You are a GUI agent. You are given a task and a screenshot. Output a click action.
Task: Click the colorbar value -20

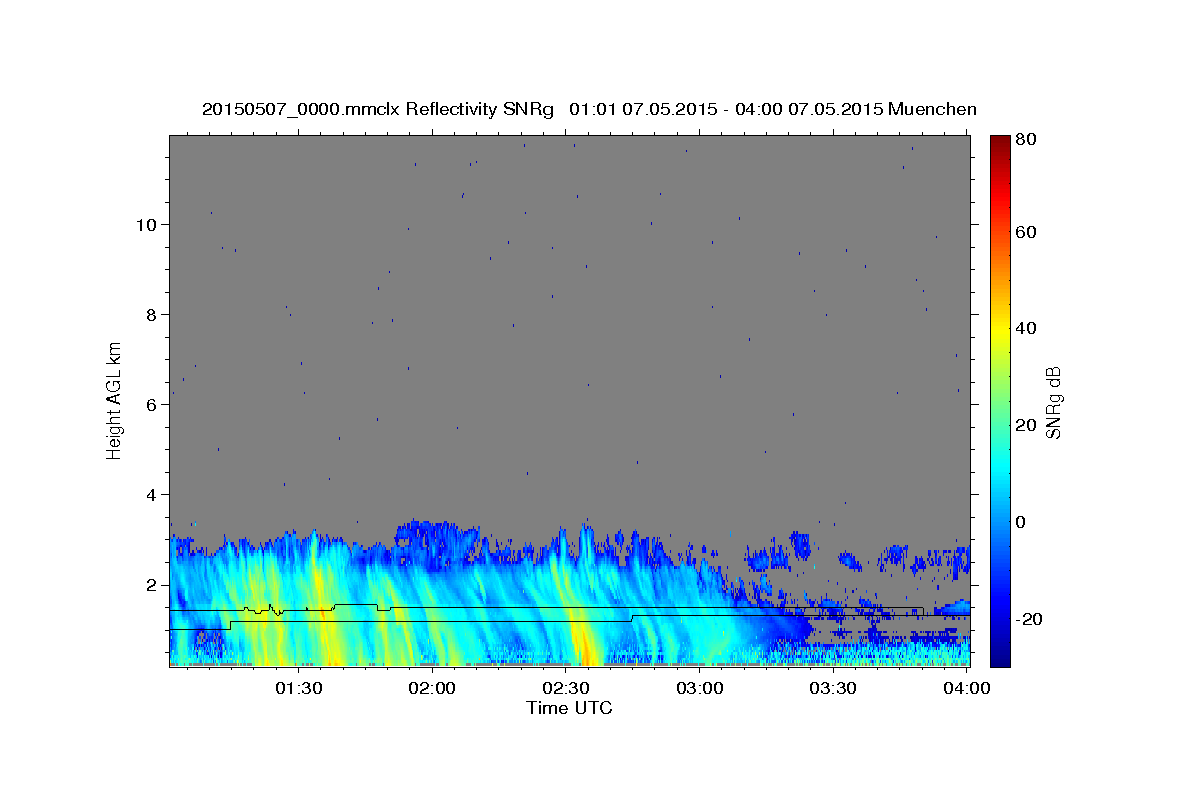click(1028, 620)
